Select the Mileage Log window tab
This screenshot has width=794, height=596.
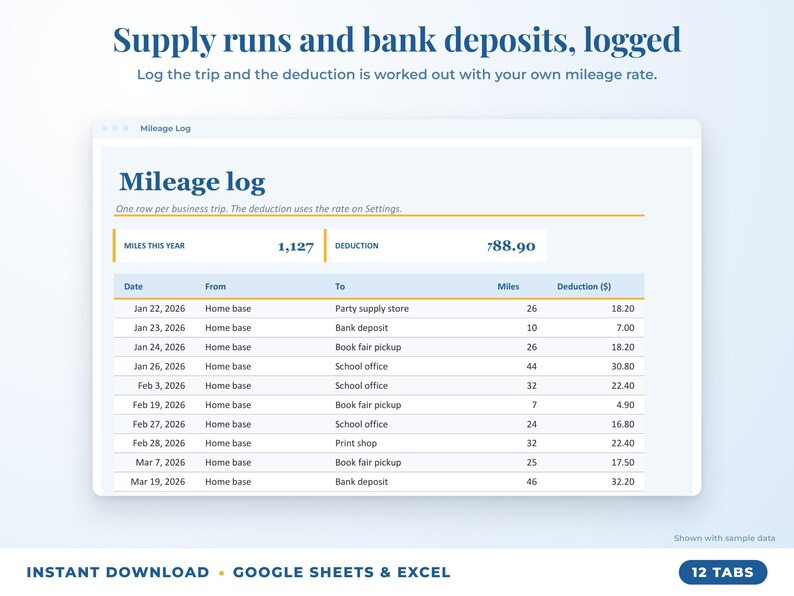click(165, 128)
